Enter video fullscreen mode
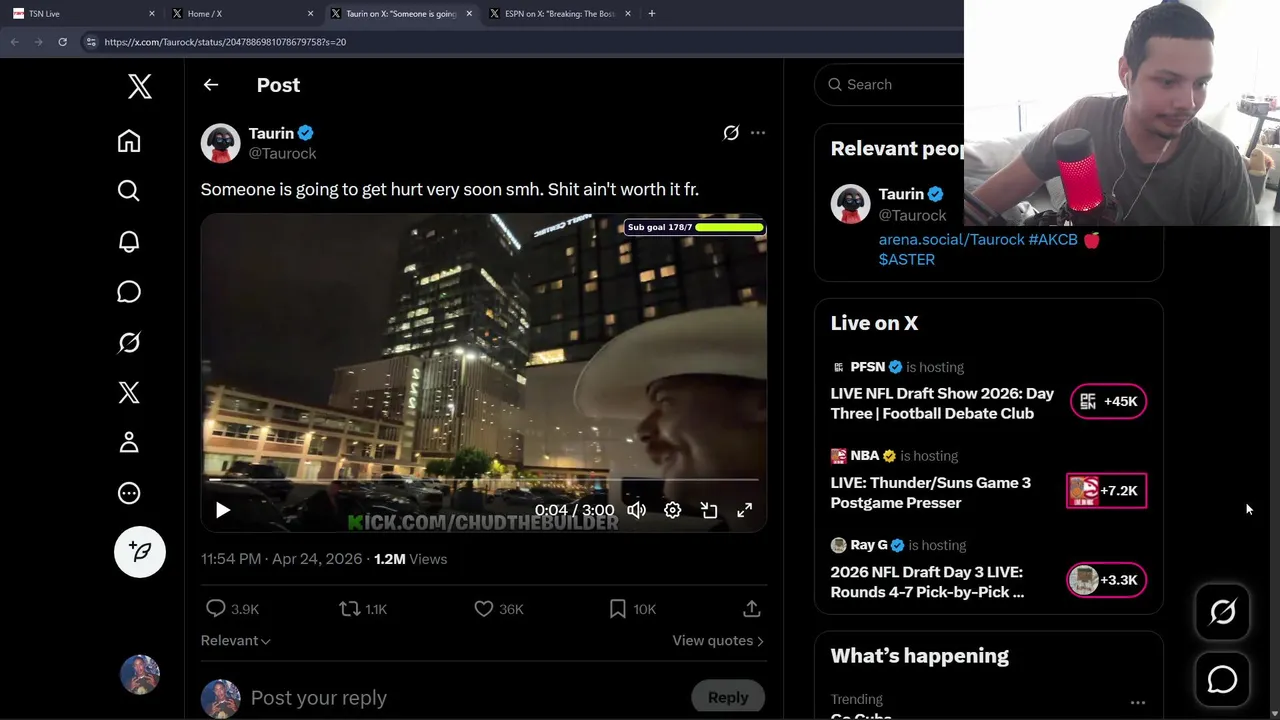Viewport: 1280px width, 720px height. pos(745,510)
